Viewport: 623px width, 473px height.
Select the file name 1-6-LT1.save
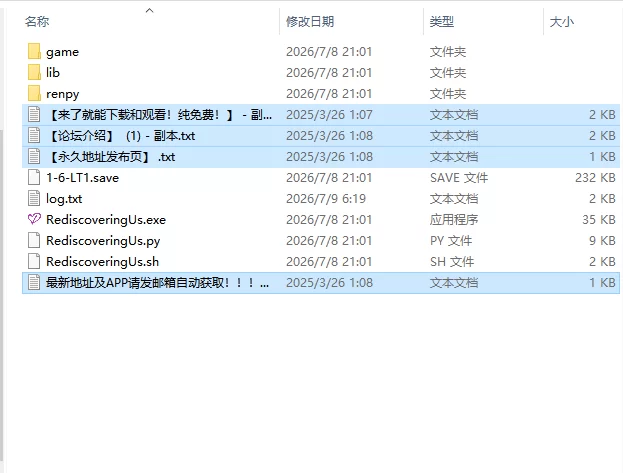tap(82, 178)
